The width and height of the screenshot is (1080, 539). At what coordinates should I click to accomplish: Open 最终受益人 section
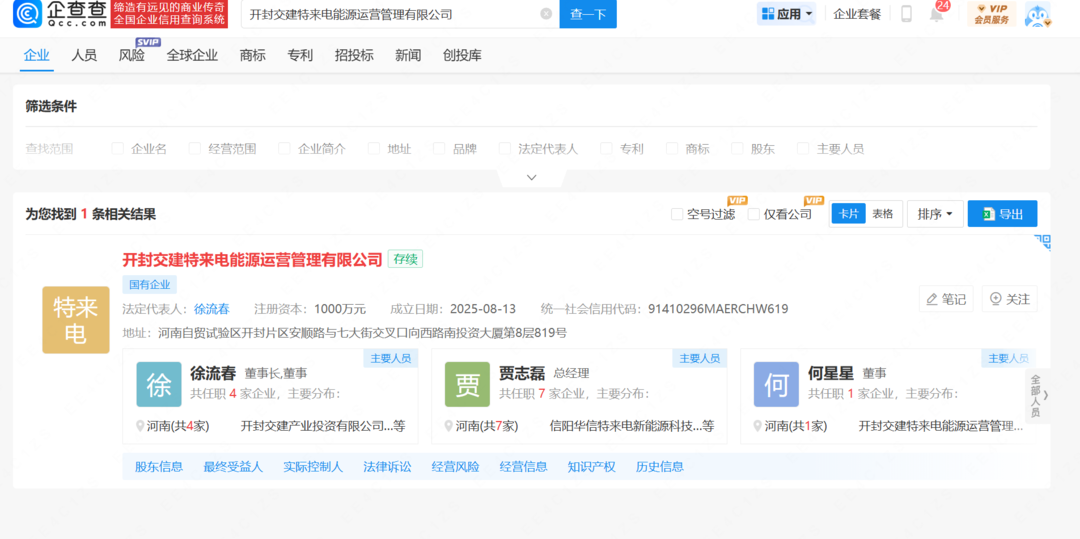233,467
